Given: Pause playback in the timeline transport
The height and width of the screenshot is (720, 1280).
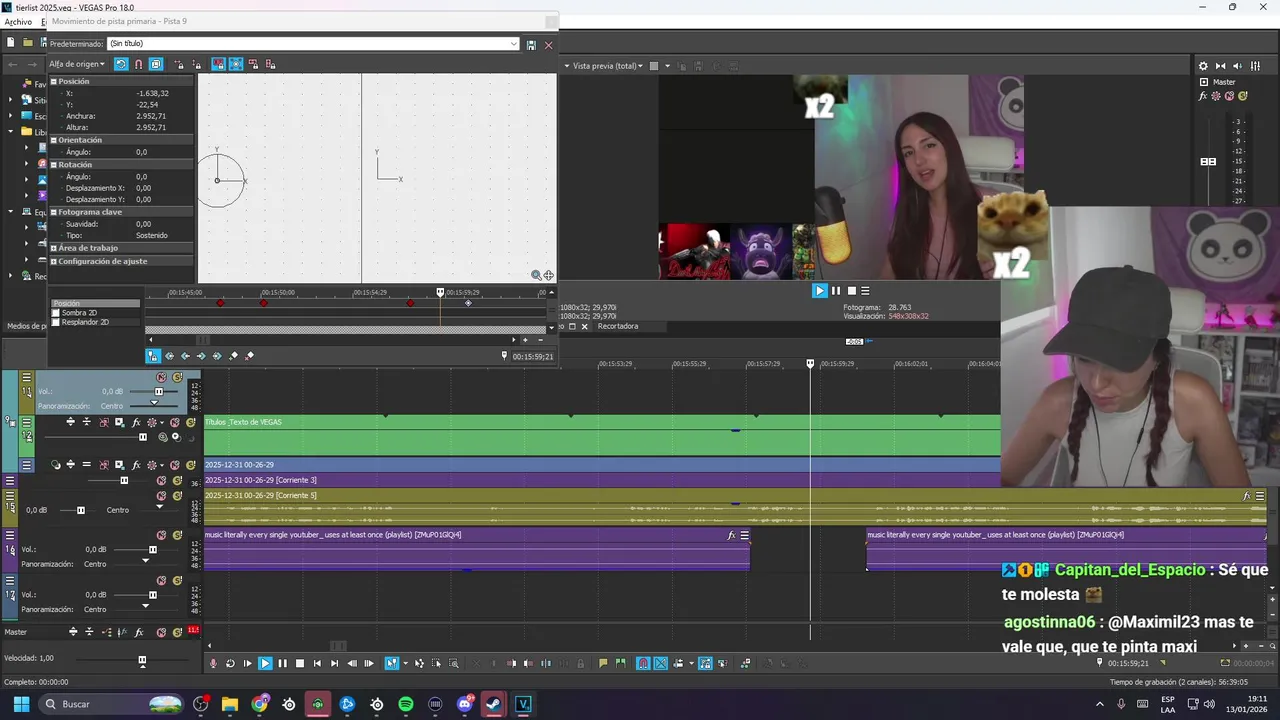Looking at the screenshot, I should point(282,663).
